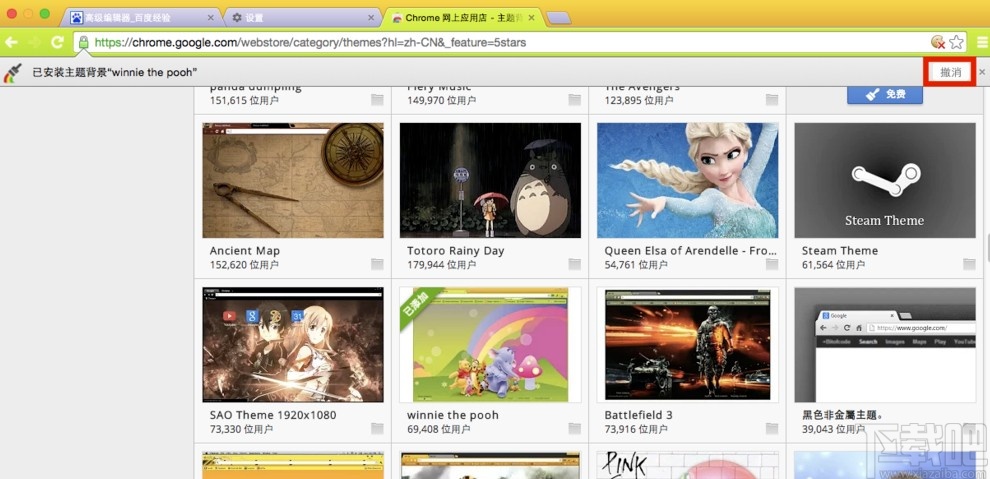Open the Battlefield 3 theme thumbnail

[x=687, y=345]
